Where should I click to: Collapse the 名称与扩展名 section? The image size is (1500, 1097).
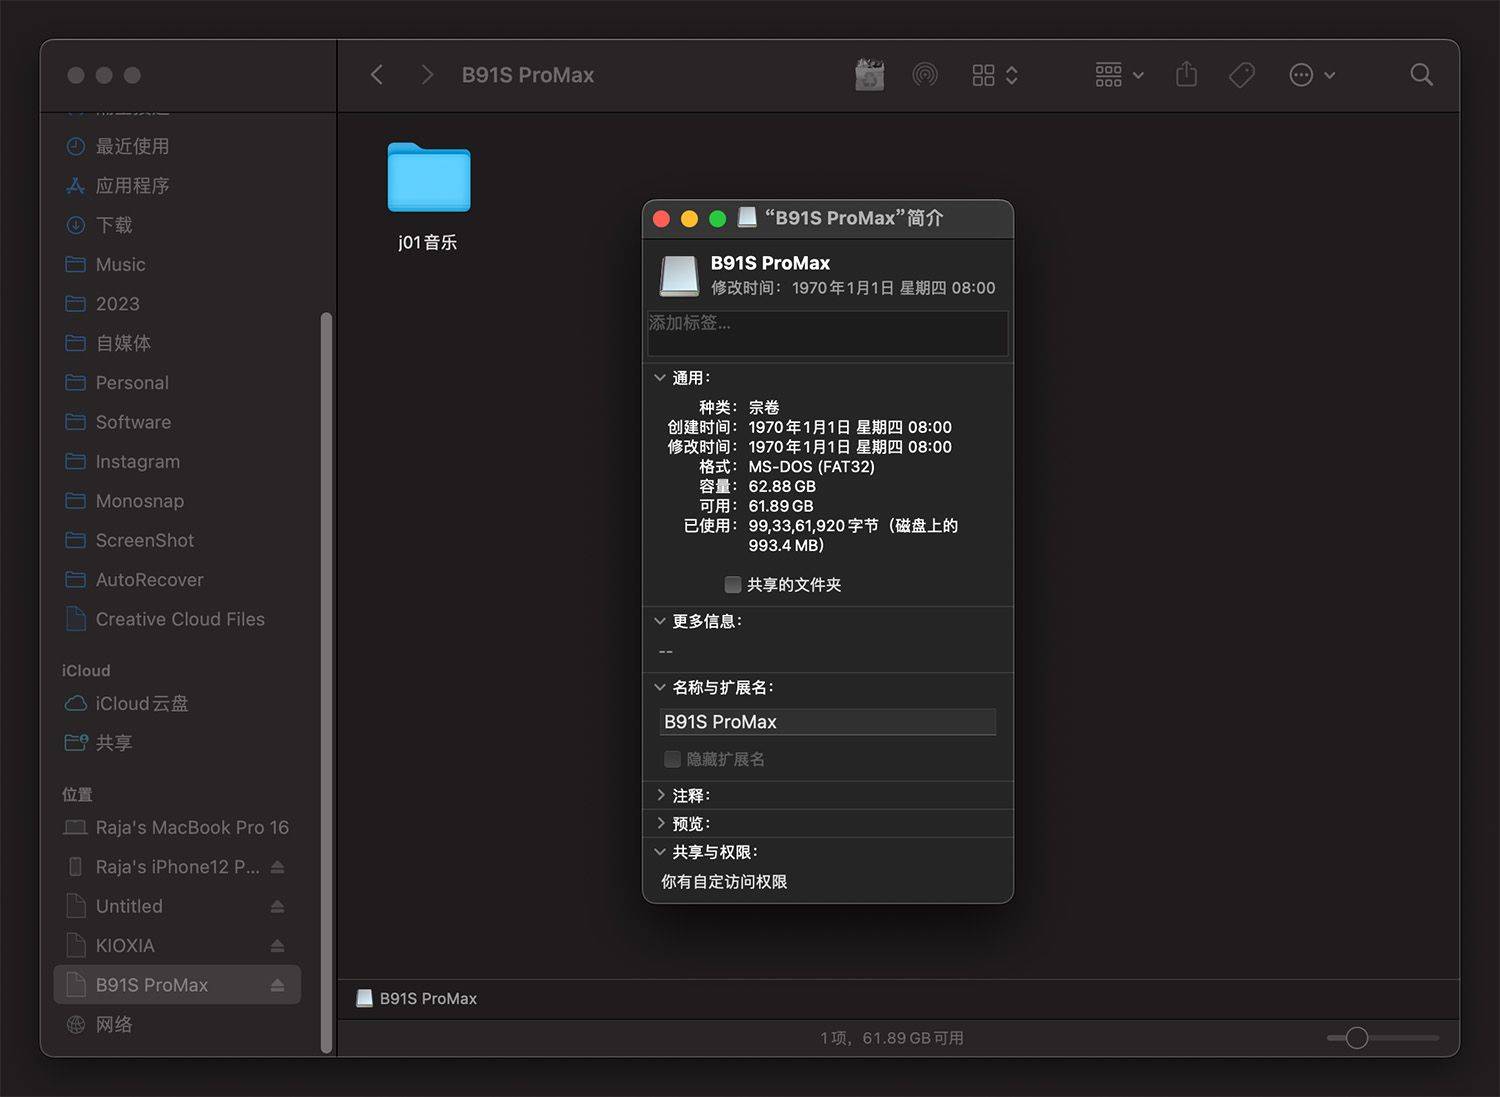[659, 688]
